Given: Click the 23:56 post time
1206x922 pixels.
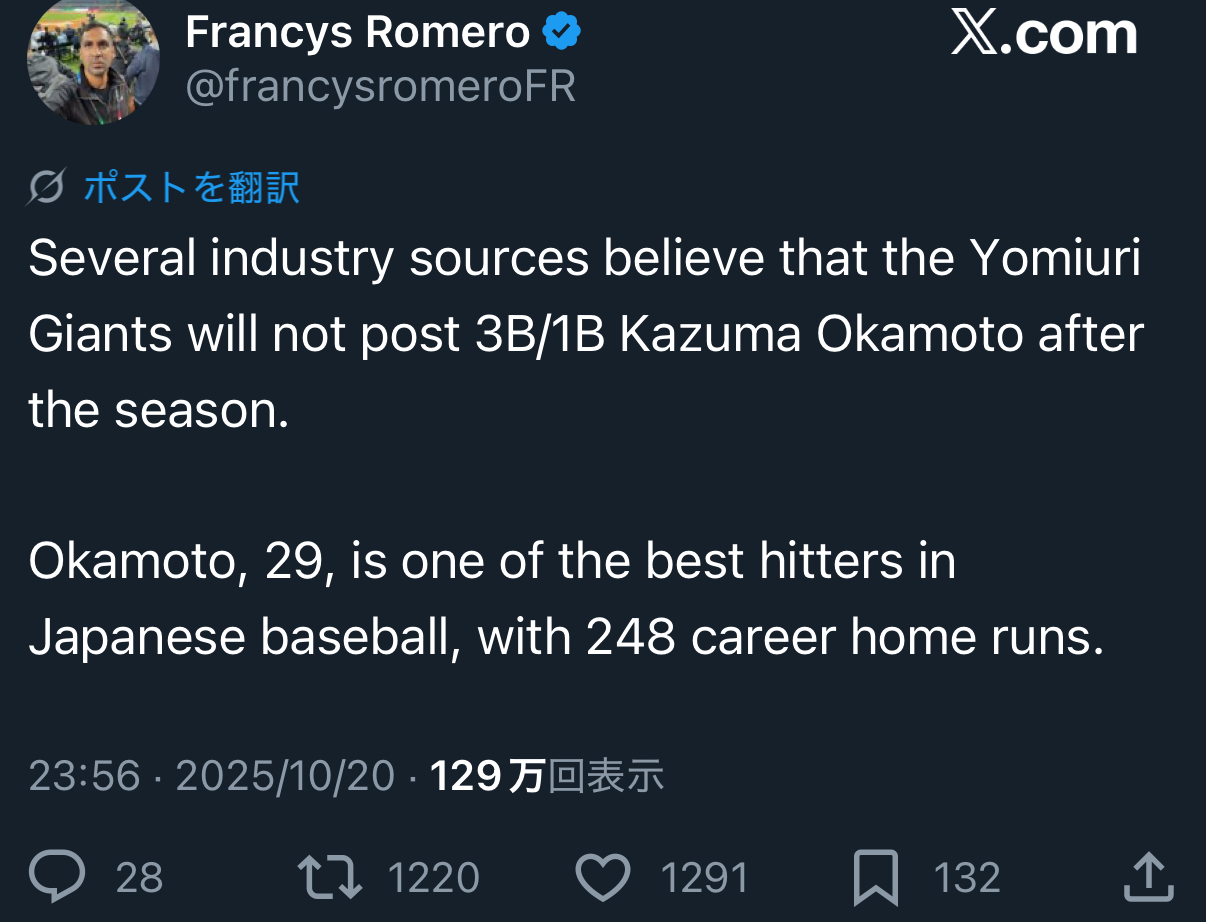Looking at the screenshot, I should [84, 776].
